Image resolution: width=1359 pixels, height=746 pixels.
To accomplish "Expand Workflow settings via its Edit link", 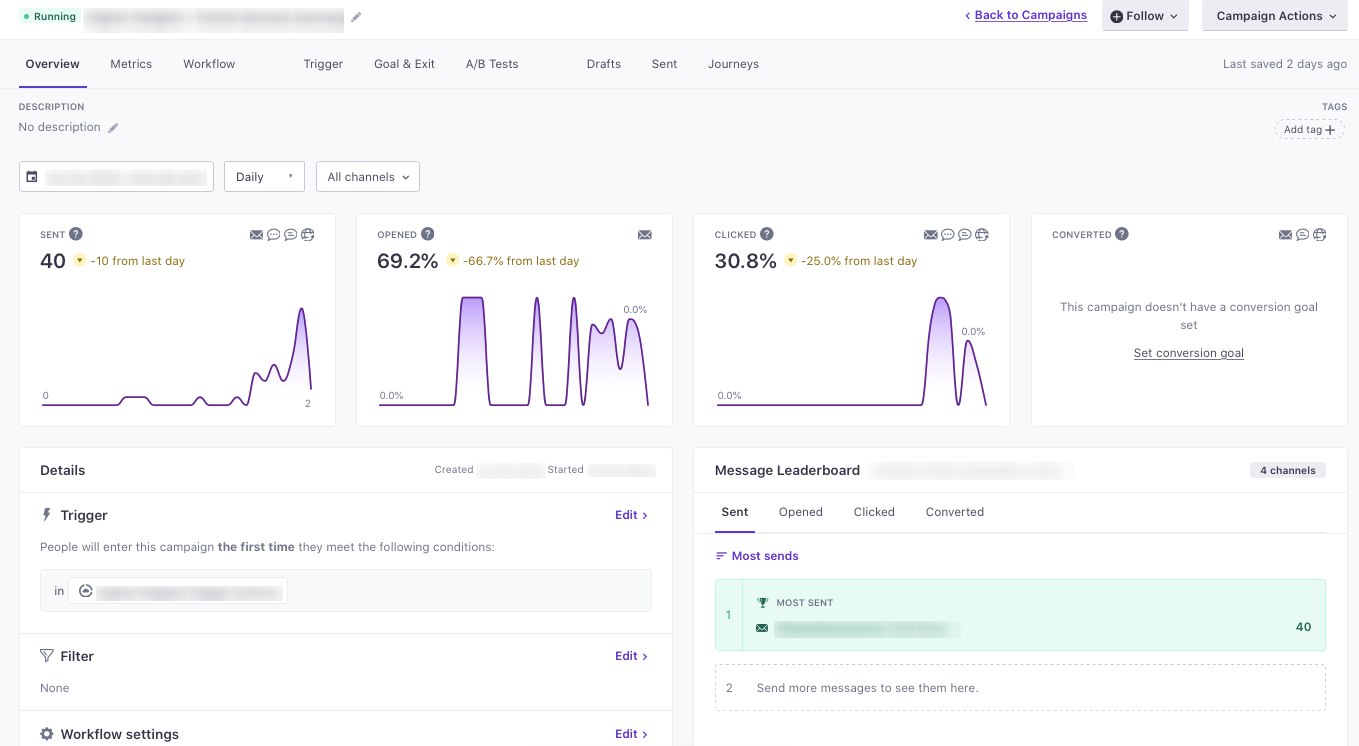I will coord(631,734).
